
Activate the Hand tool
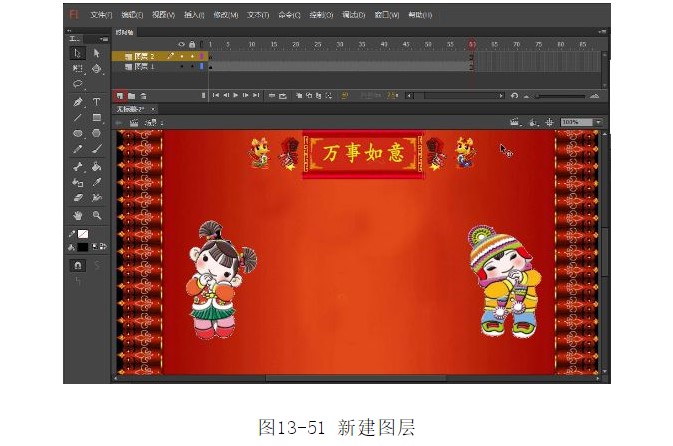coord(78,215)
